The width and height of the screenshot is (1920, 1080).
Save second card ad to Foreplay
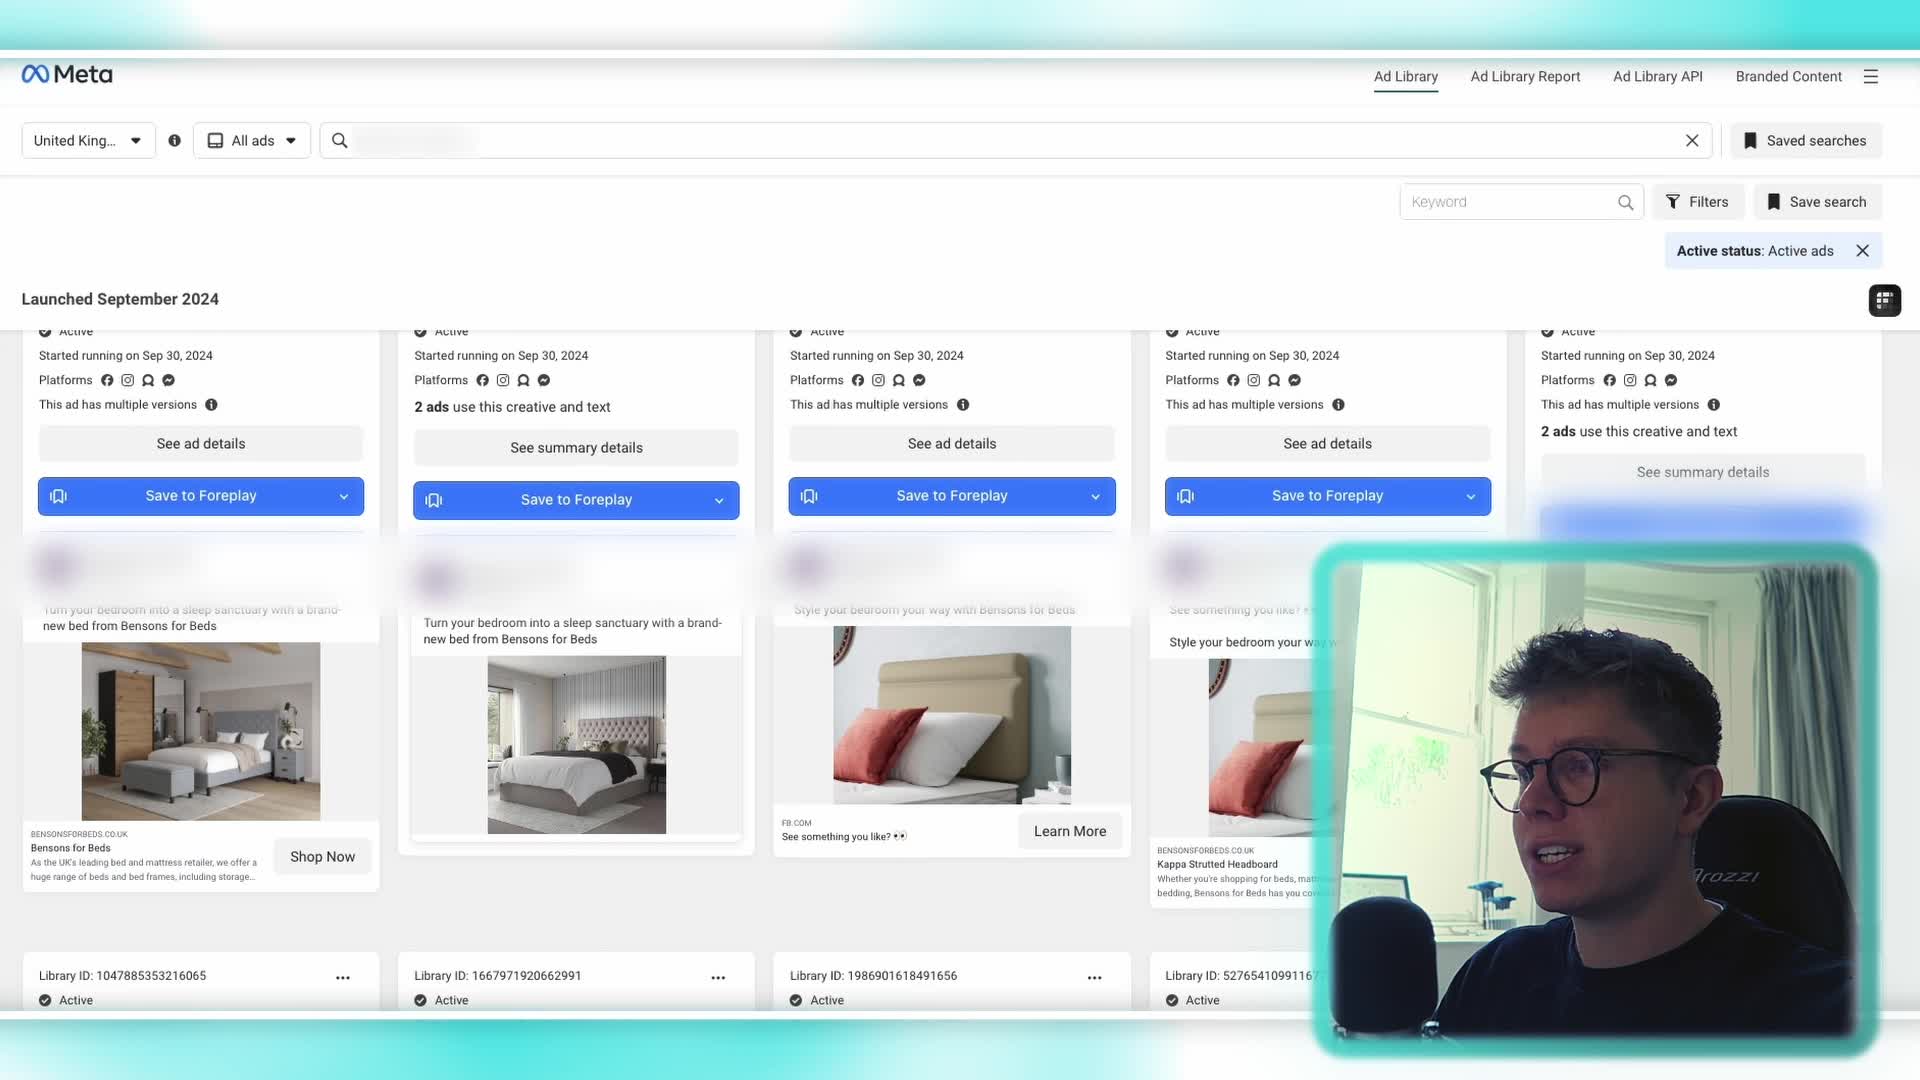pyautogui.click(x=576, y=500)
